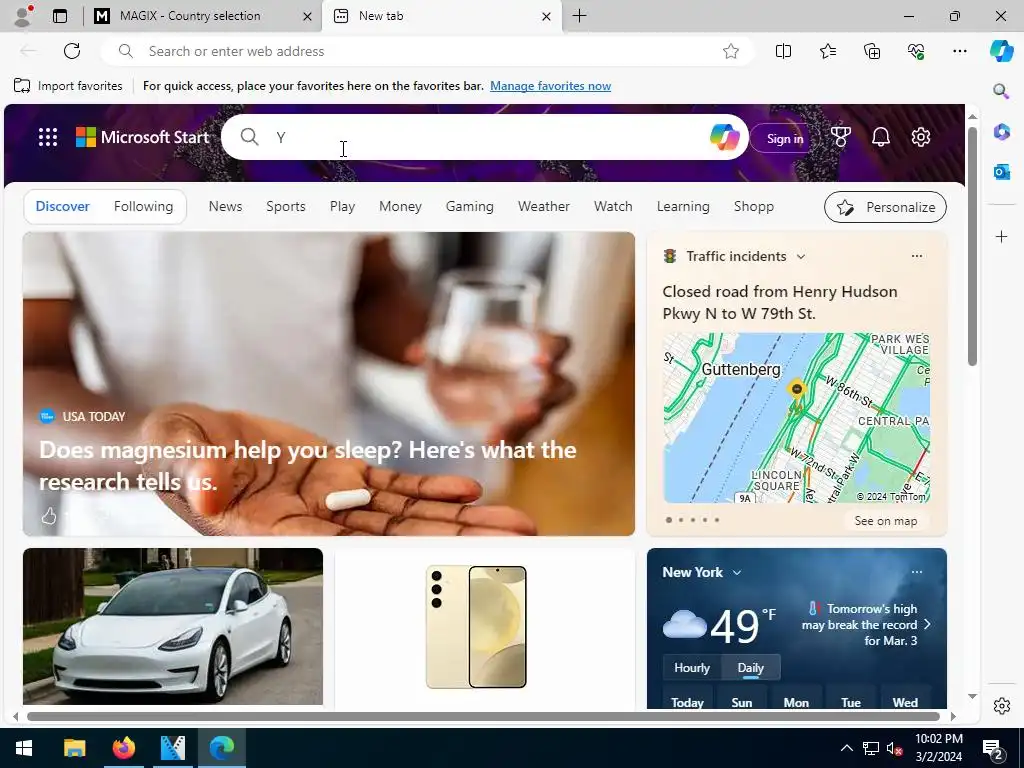Image resolution: width=1024 pixels, height=768 pixels.
Task: Open Firefox from the taskbar
Action: pyautogui.click(x=123, y=748)
